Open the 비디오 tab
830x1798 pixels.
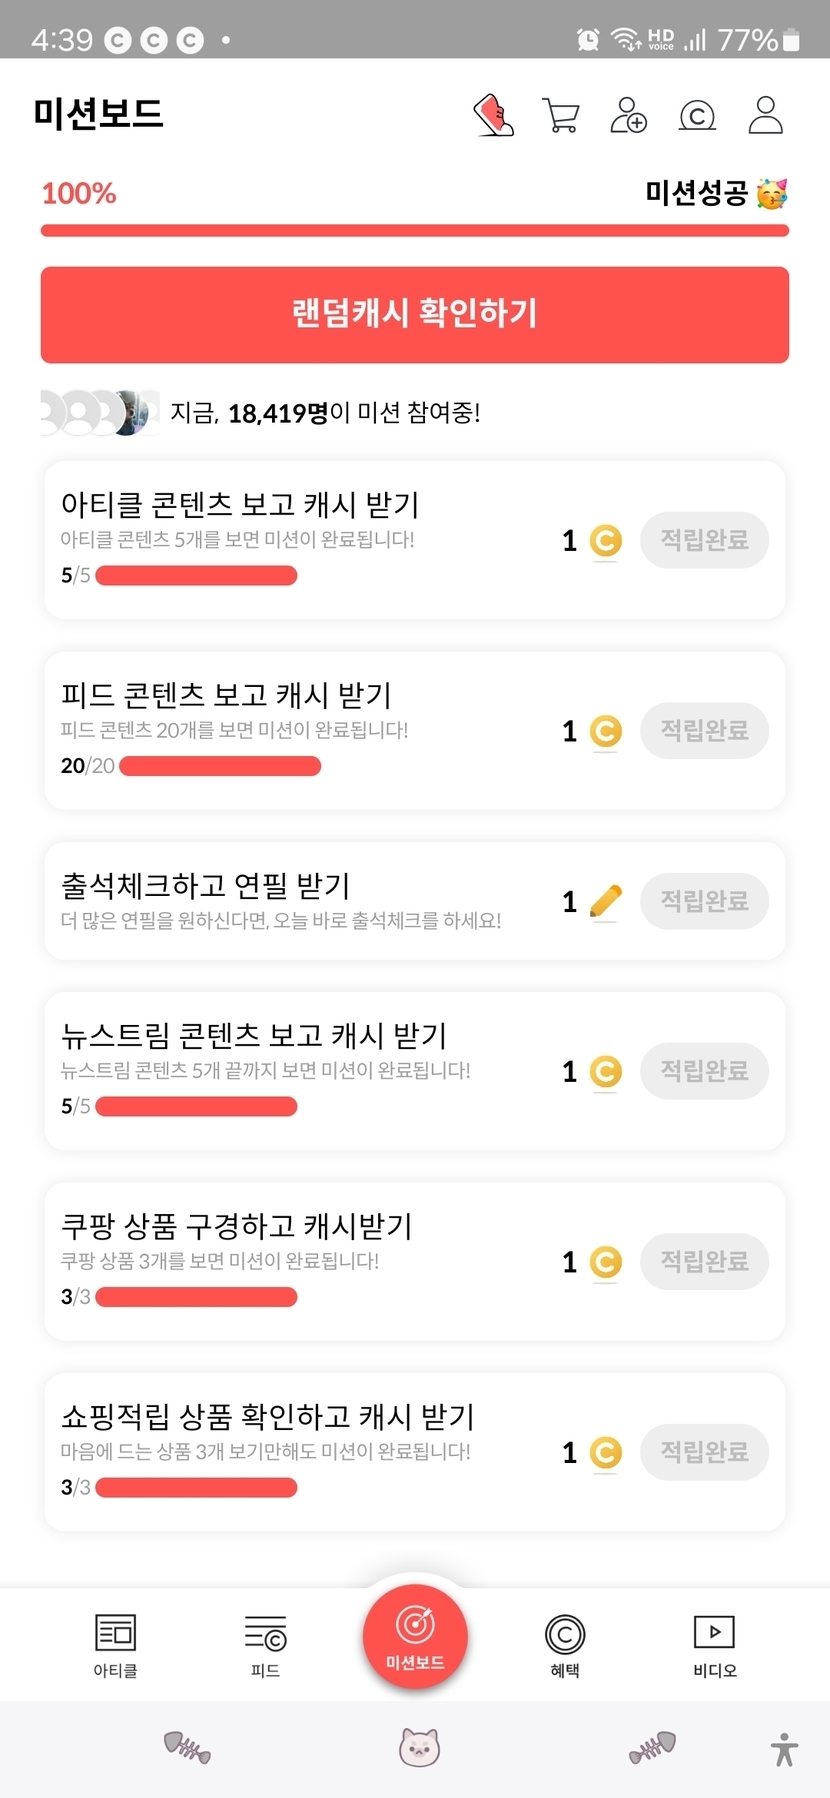pos(714,1645)
